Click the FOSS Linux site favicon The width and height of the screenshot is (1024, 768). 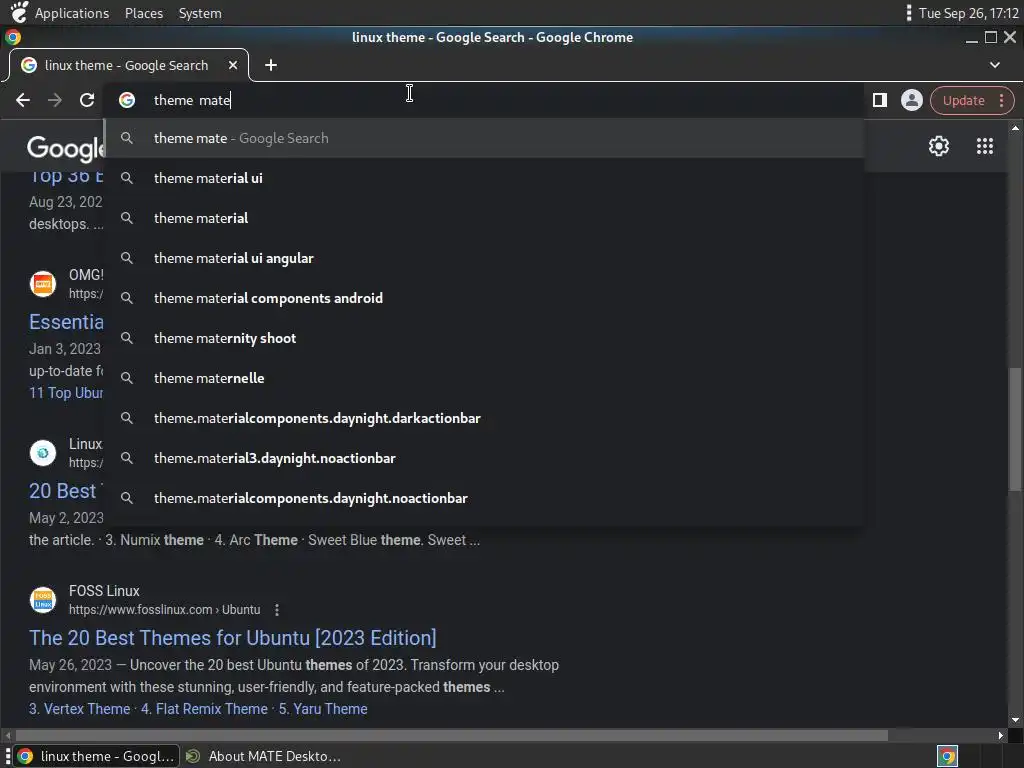tap(43, 600)
